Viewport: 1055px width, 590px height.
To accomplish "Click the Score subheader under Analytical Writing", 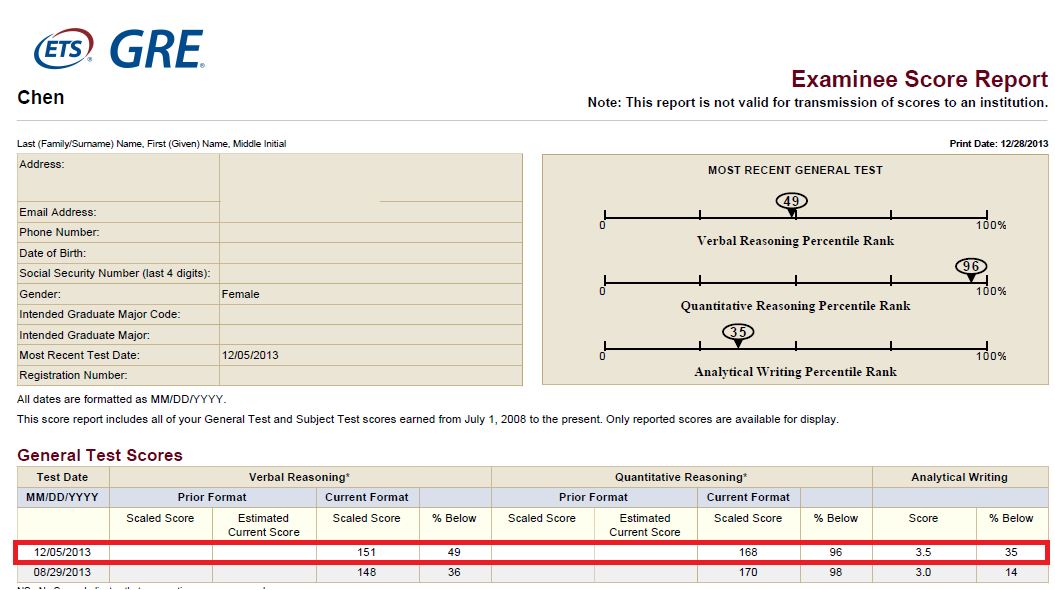I will tap(923, 518).
